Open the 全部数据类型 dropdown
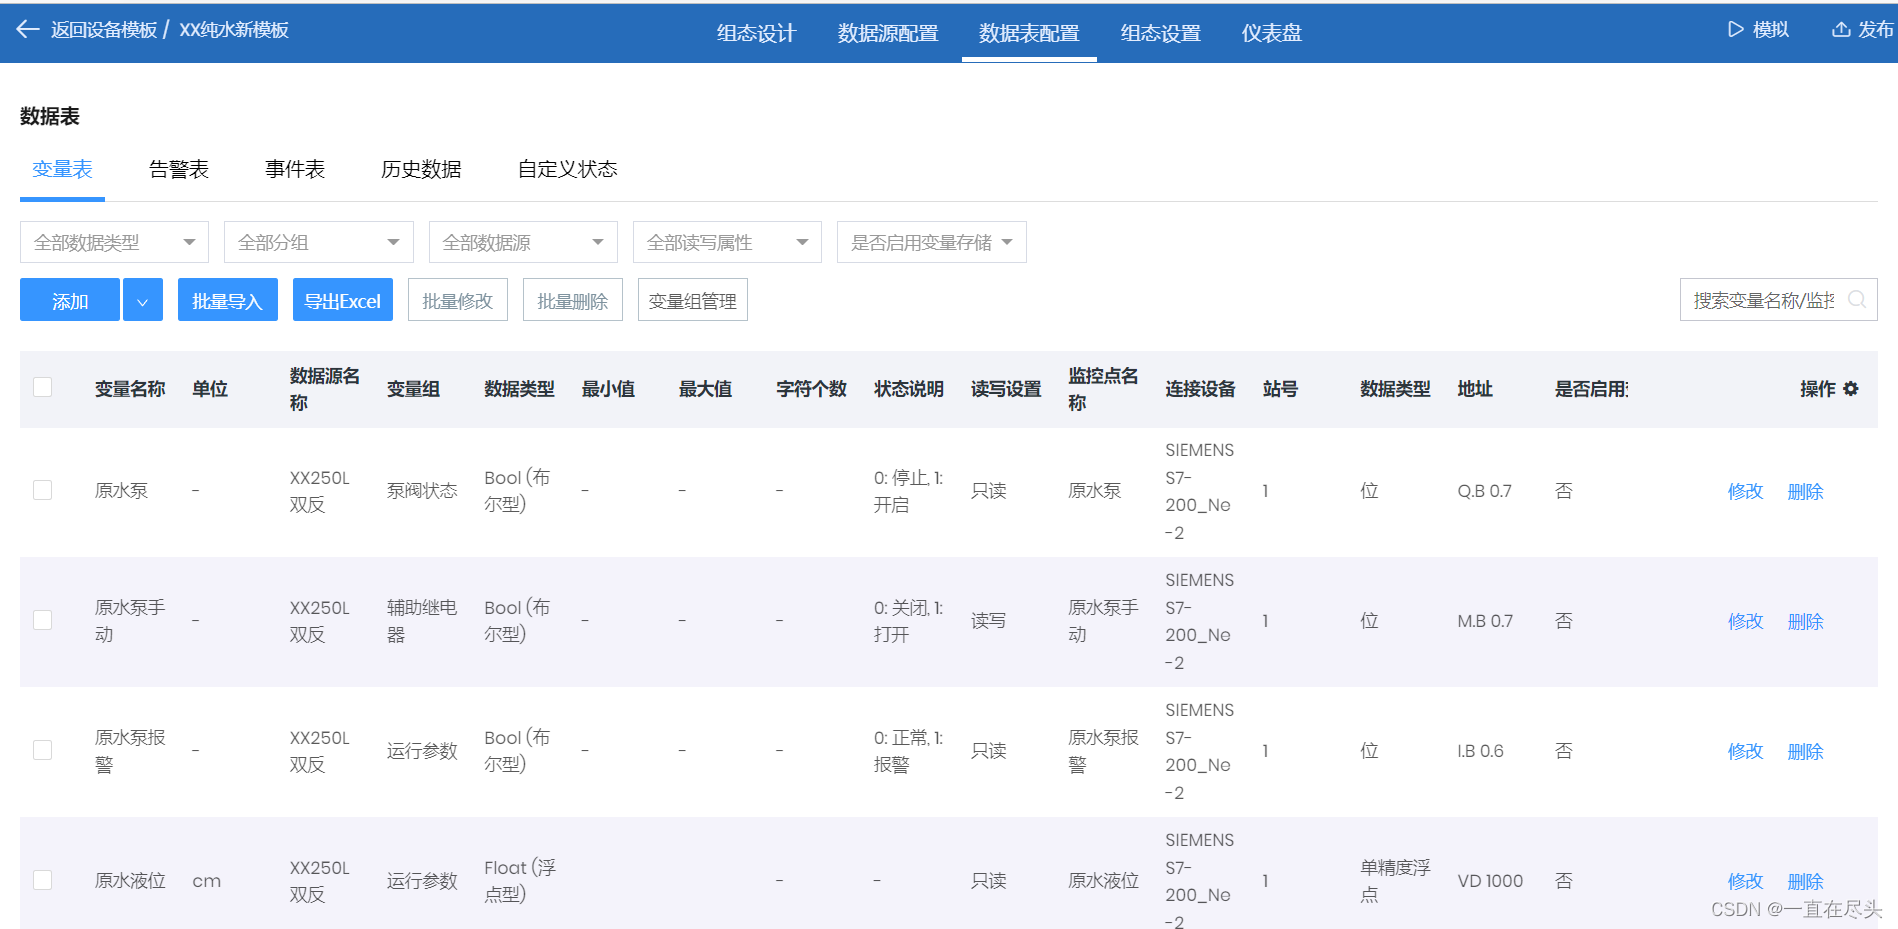The height and width of the screenshot is (929, 1898). tap(114, 242)
